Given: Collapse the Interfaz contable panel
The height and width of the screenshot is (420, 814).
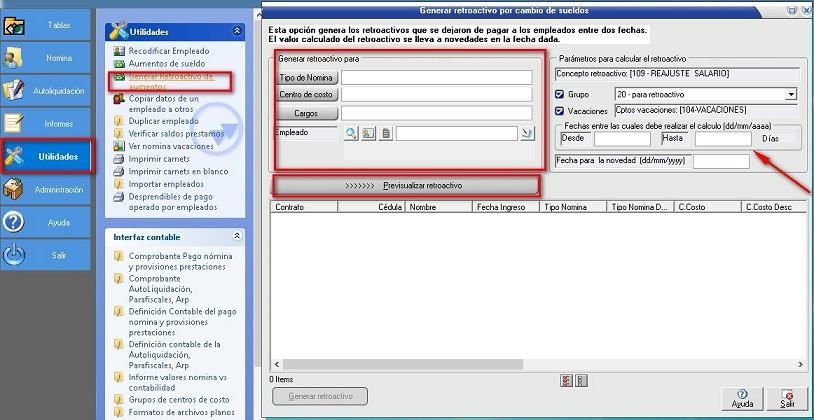Looking at the screenshot, I should tap(237, 236).
